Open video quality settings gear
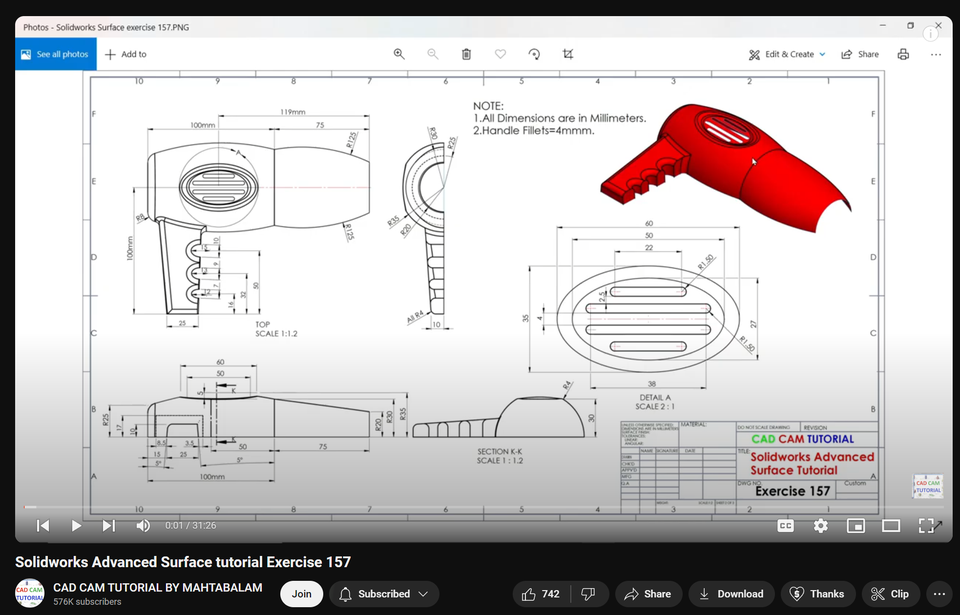 [x=820, y=525]
